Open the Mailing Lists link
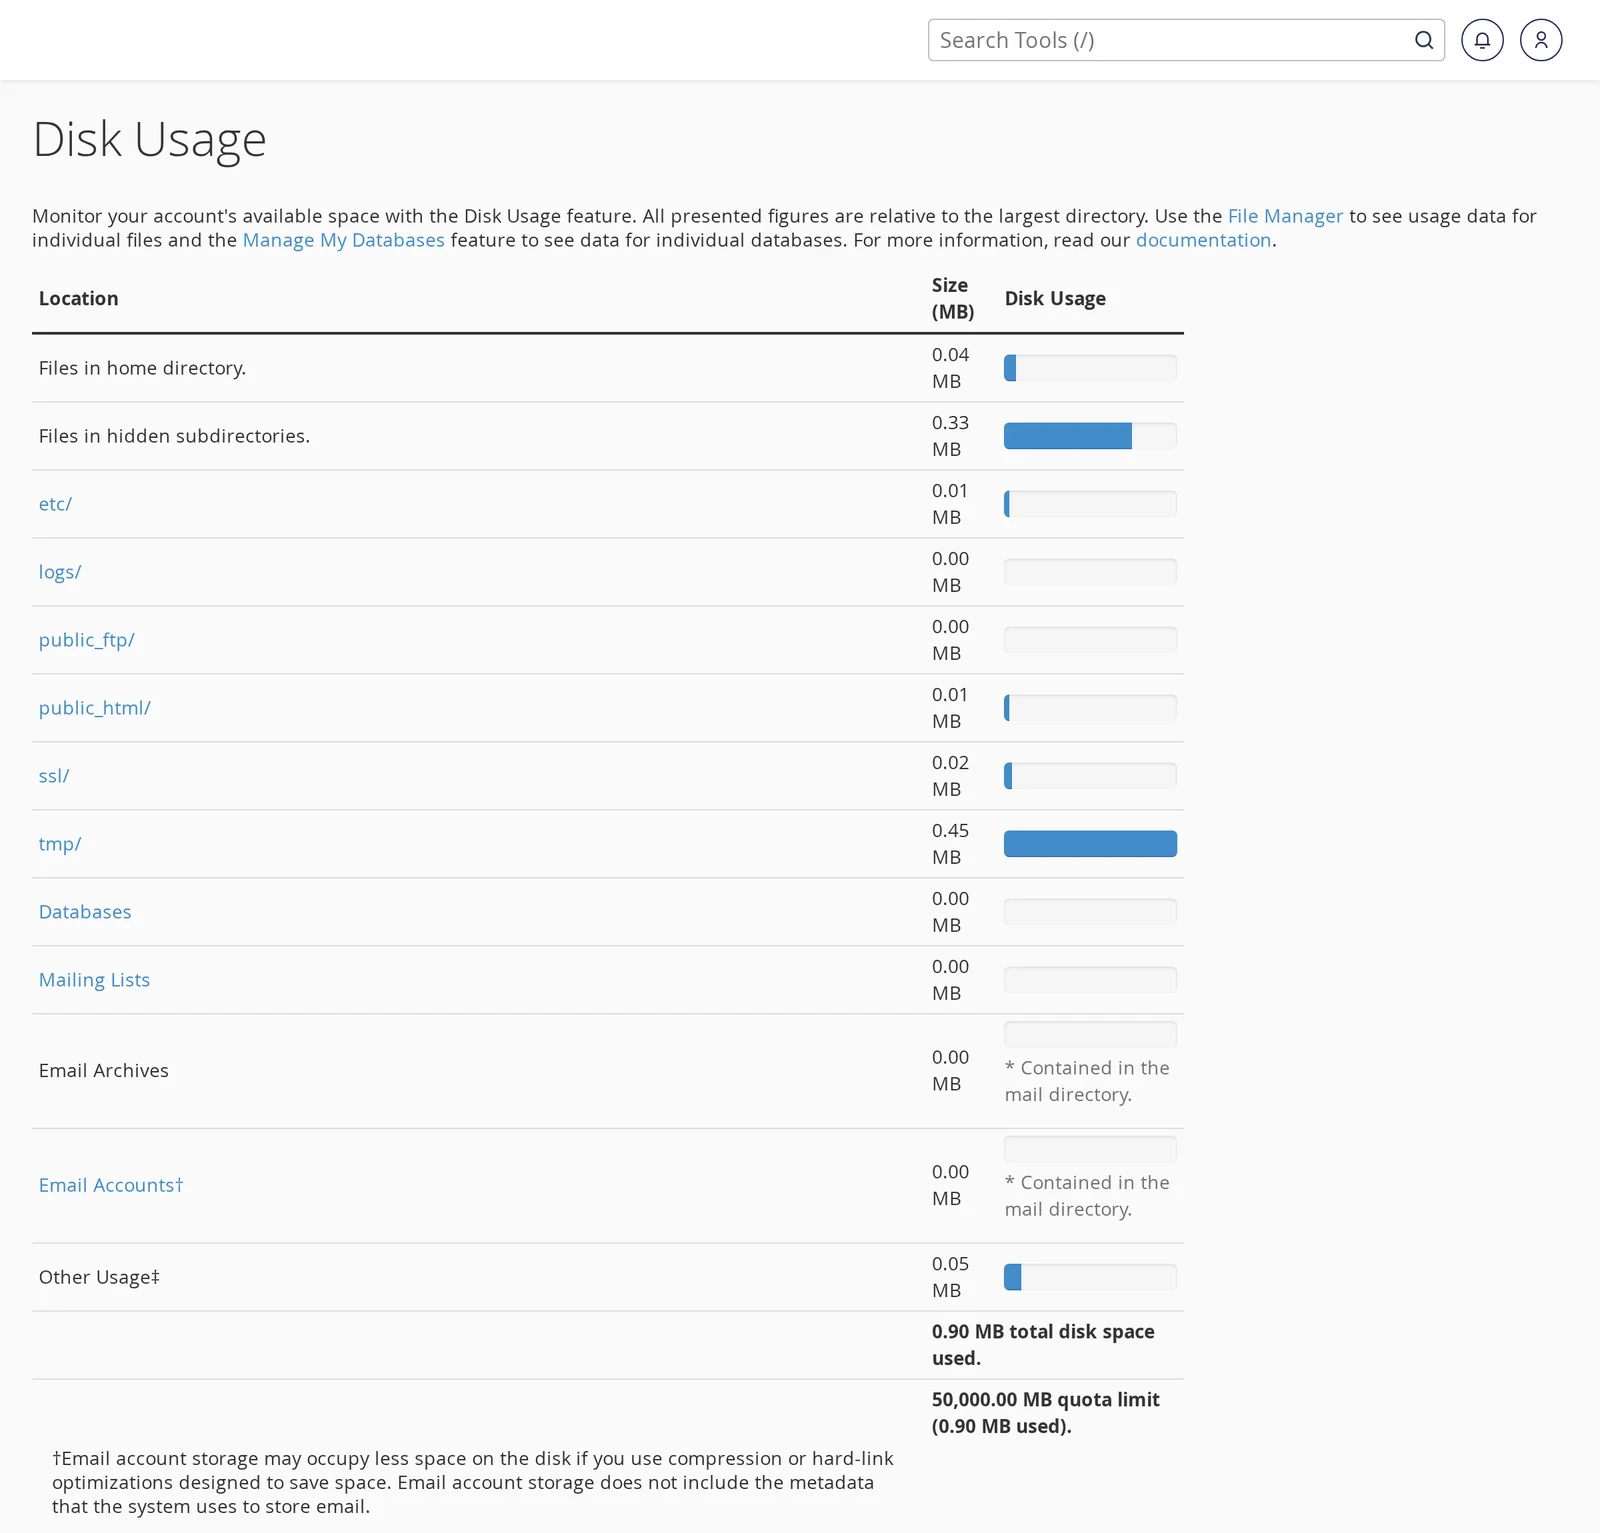Image resolution: width=1600 pixels, height=1533 pixels. [x=94, y=980]
